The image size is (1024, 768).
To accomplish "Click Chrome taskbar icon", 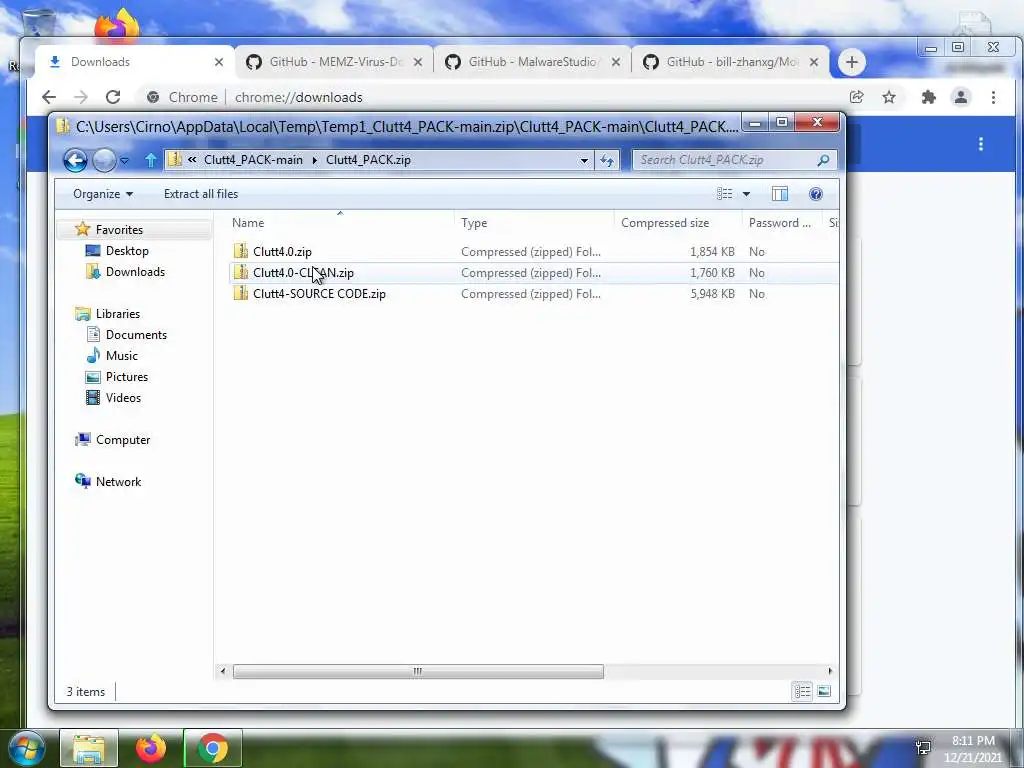I will pyautogui.click(x=213, y=749).
